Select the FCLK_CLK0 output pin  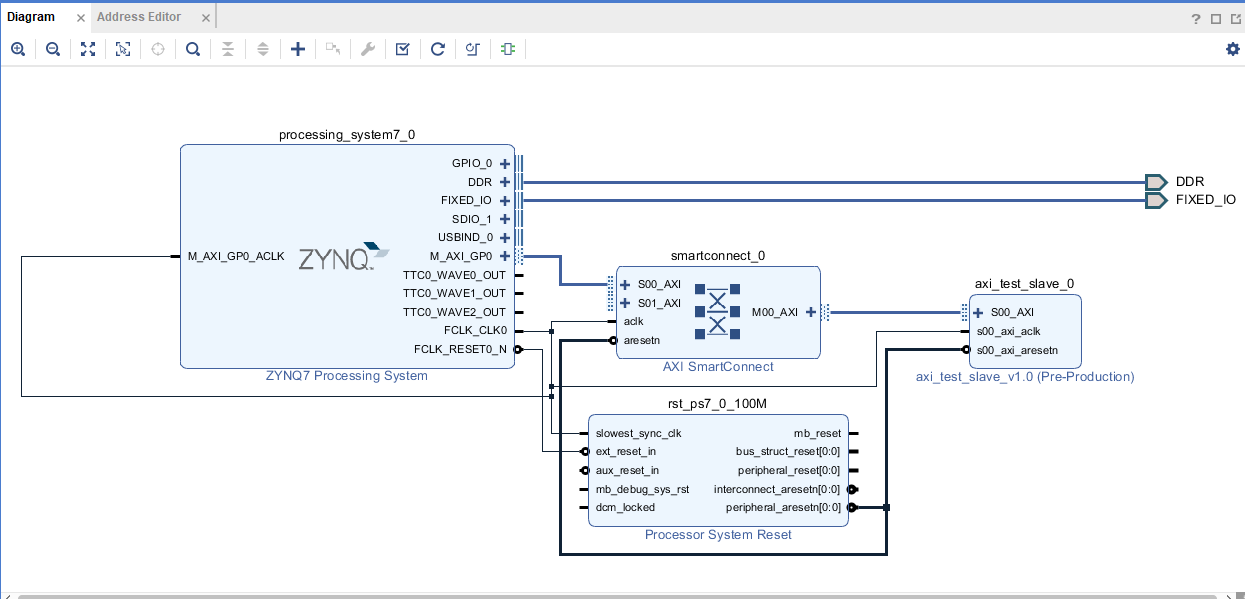pyautogui.click(x=475, y=330)
